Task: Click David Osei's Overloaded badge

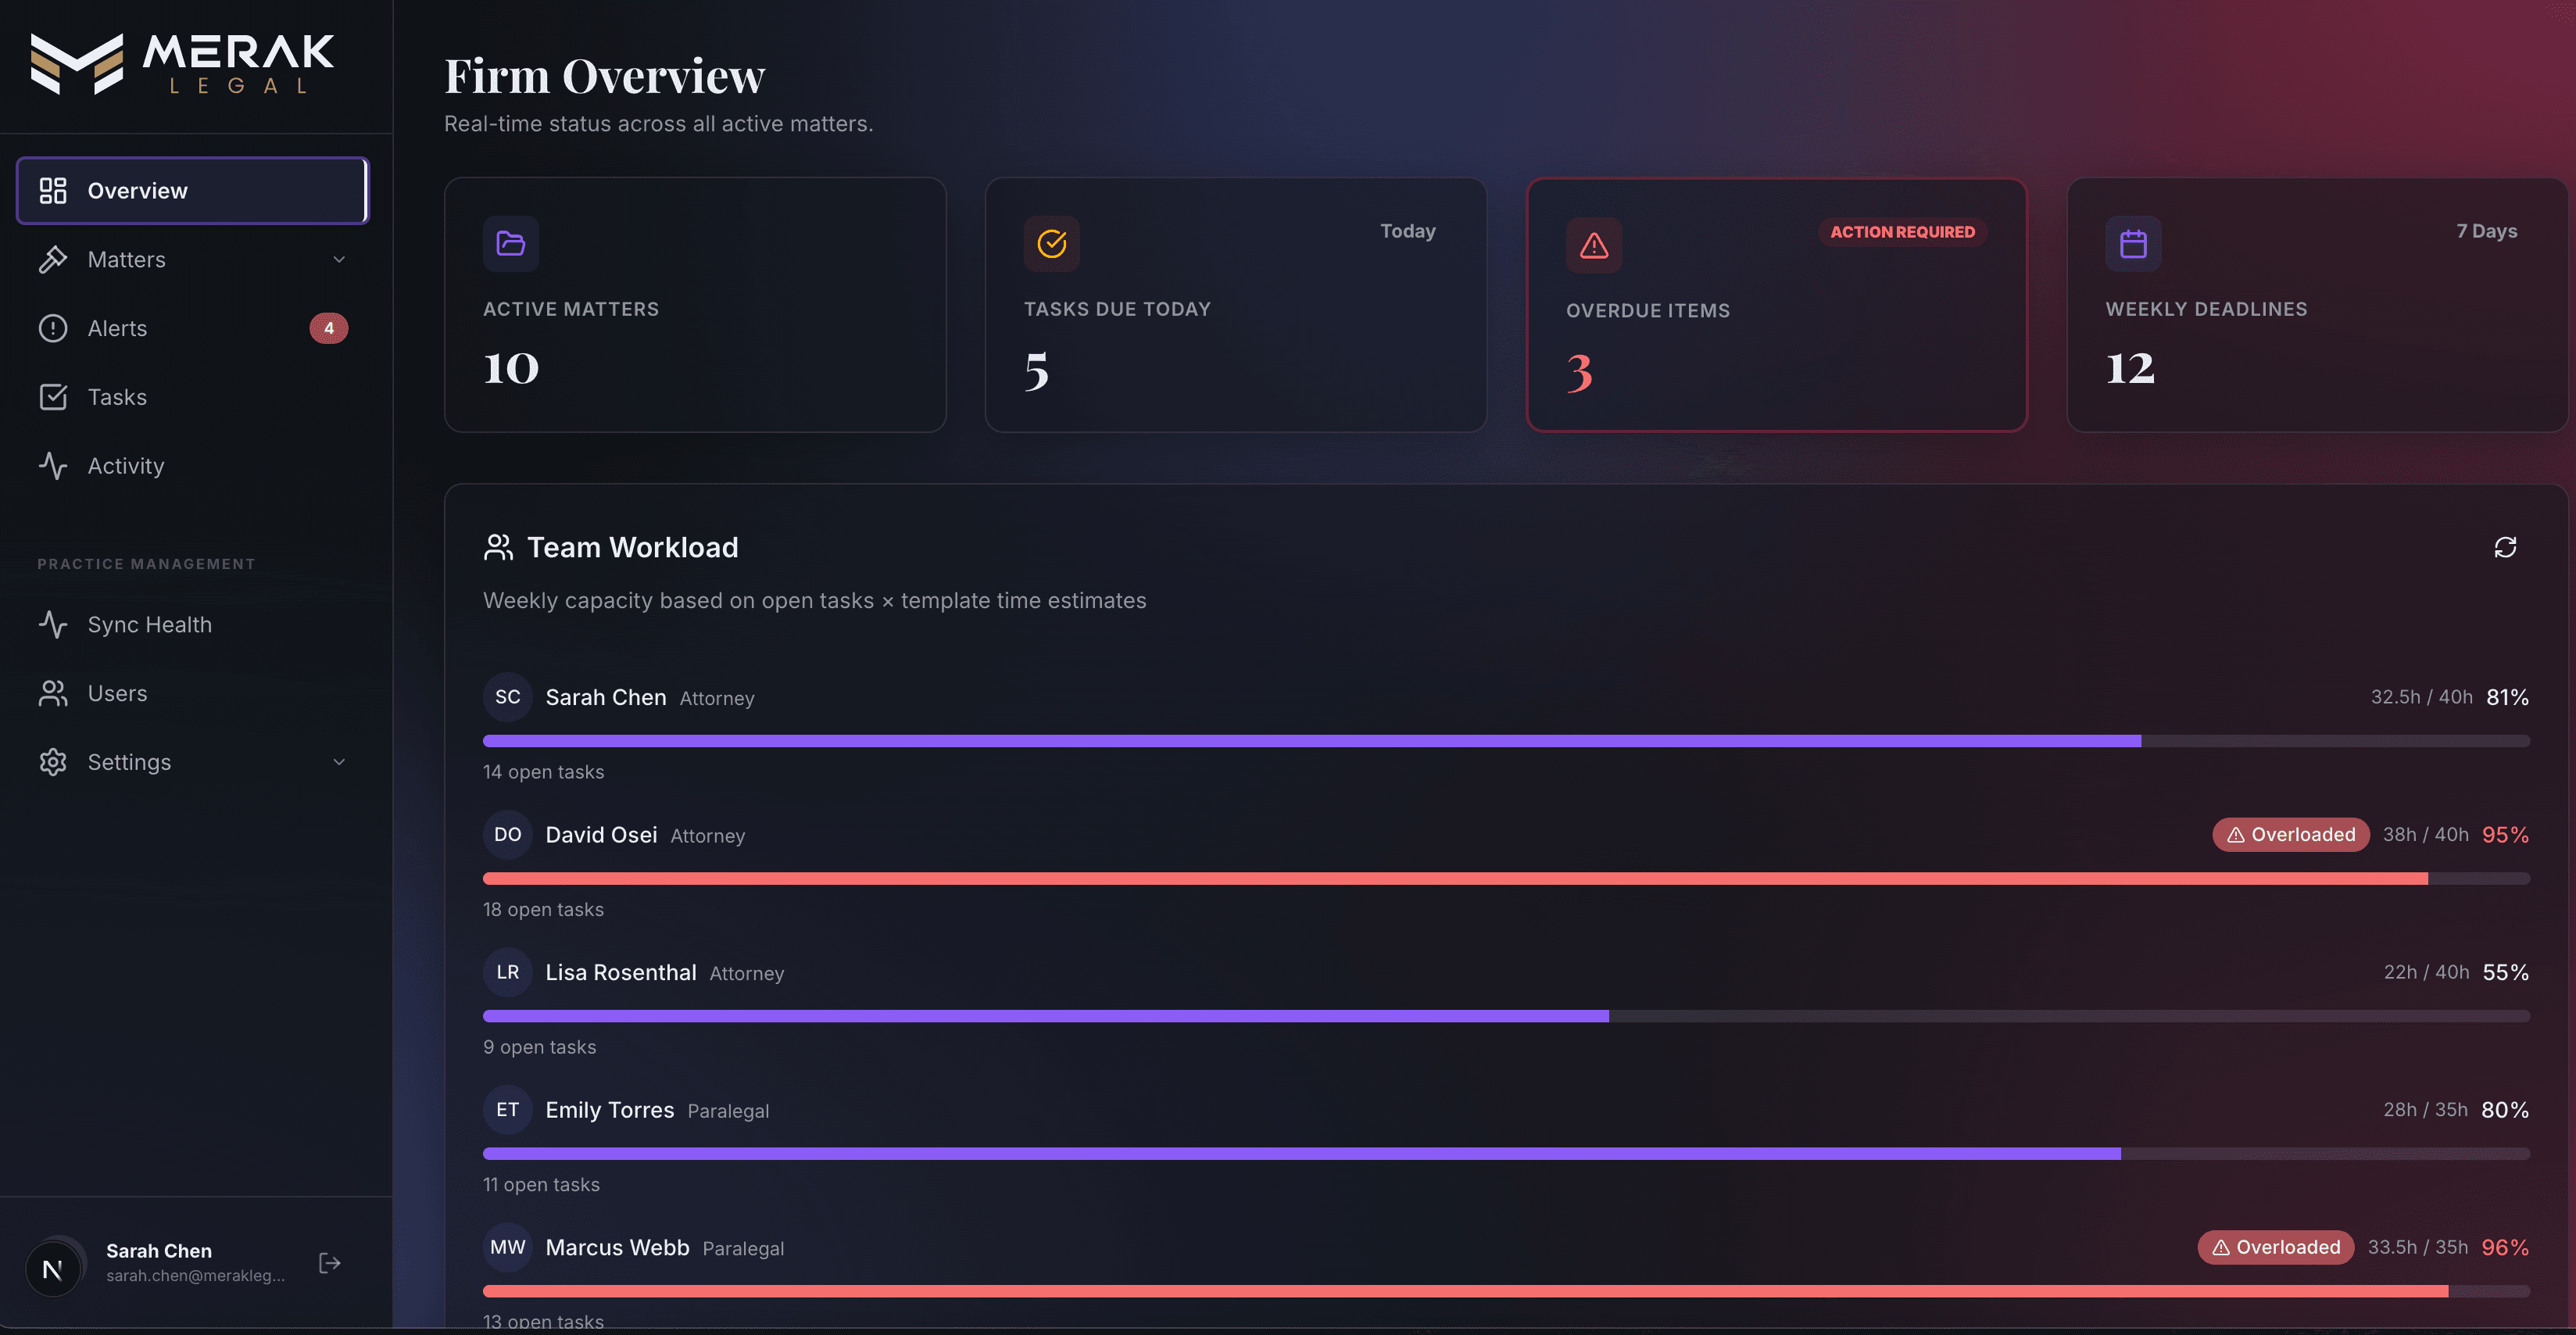Action: [x=2290, y=834]
